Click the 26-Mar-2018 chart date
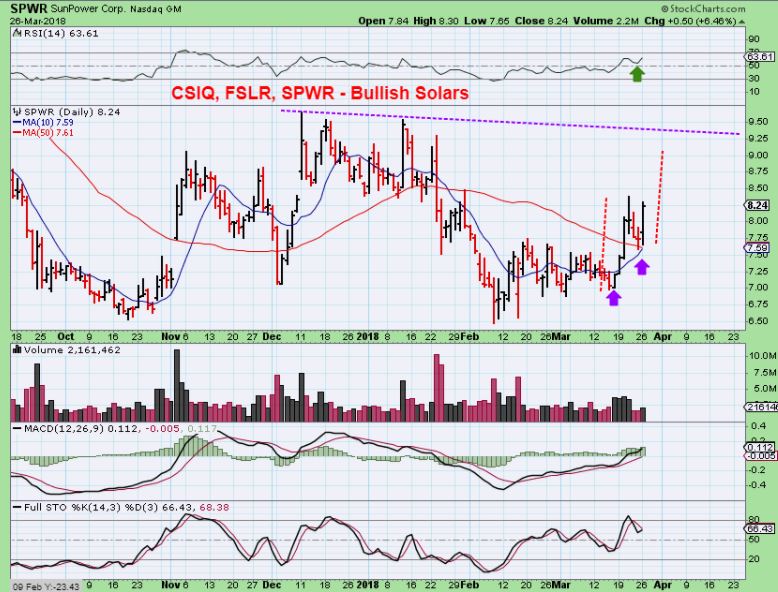 click(x=38, y=21)
